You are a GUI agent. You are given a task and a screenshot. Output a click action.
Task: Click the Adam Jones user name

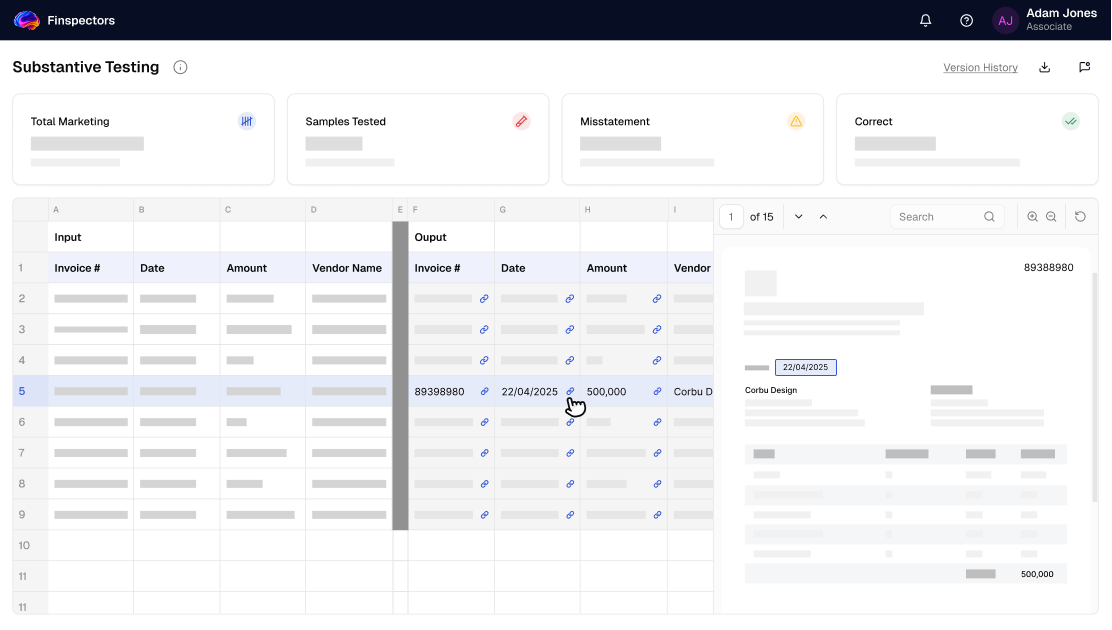click(x=1061, y=13)
